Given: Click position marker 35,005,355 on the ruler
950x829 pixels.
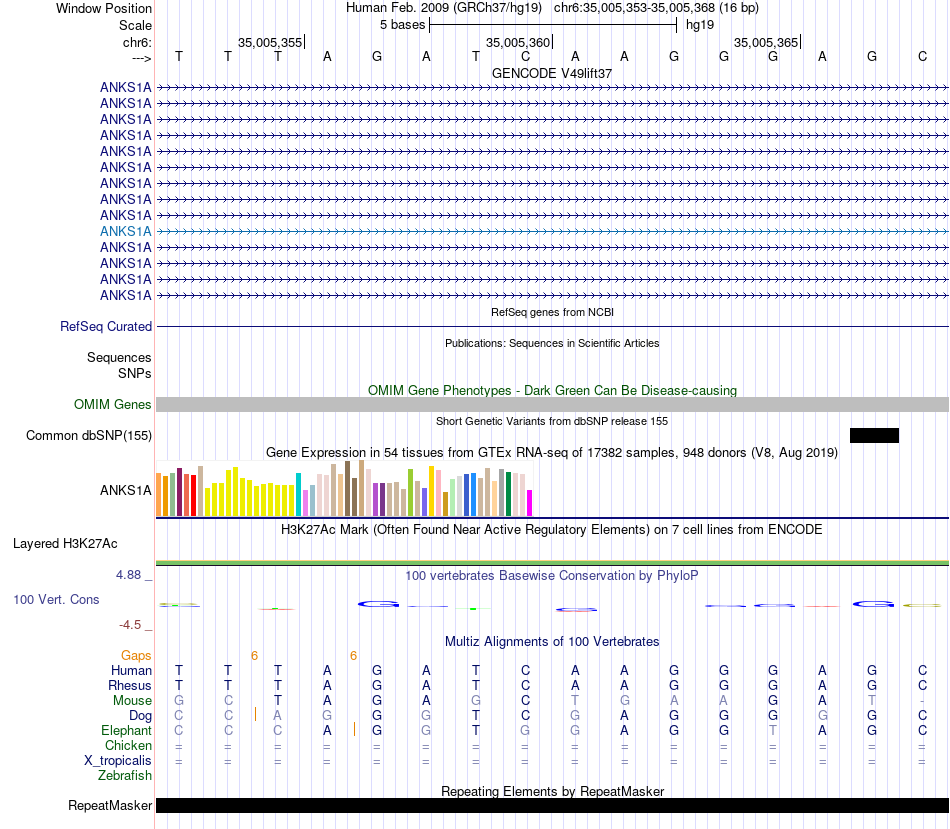Looking at the screenshot, I should pos(270,42).
